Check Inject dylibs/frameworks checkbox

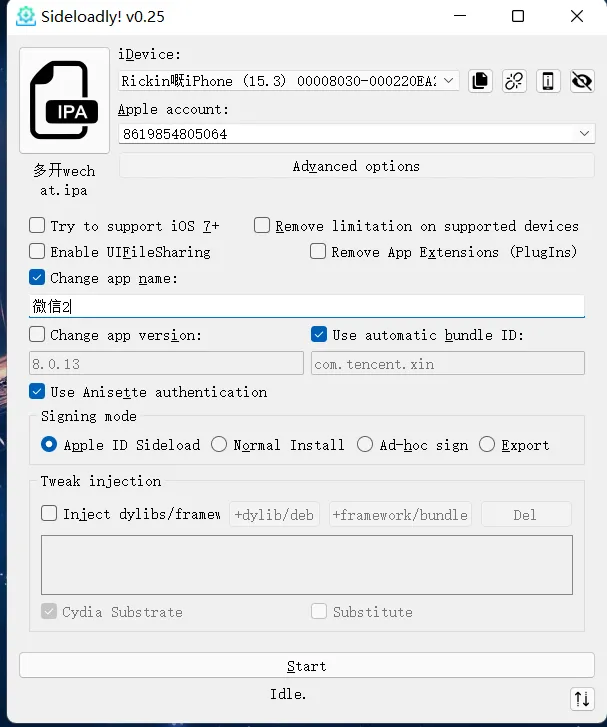49,514
